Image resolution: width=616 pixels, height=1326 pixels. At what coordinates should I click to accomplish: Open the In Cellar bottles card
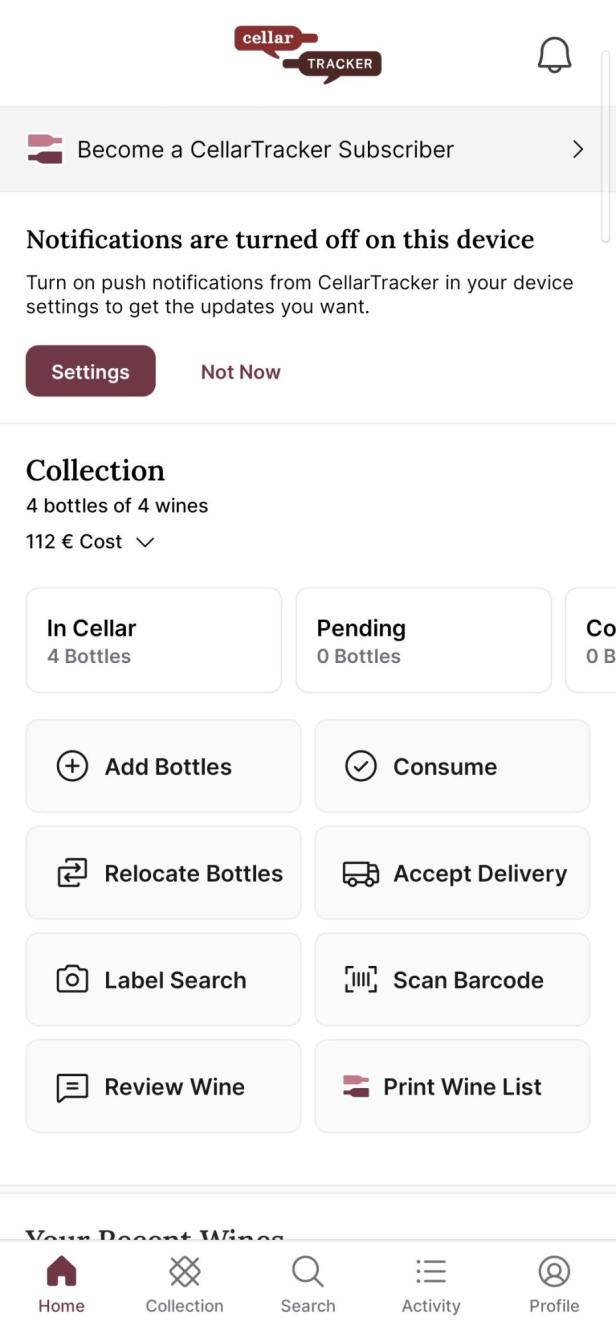153,640
